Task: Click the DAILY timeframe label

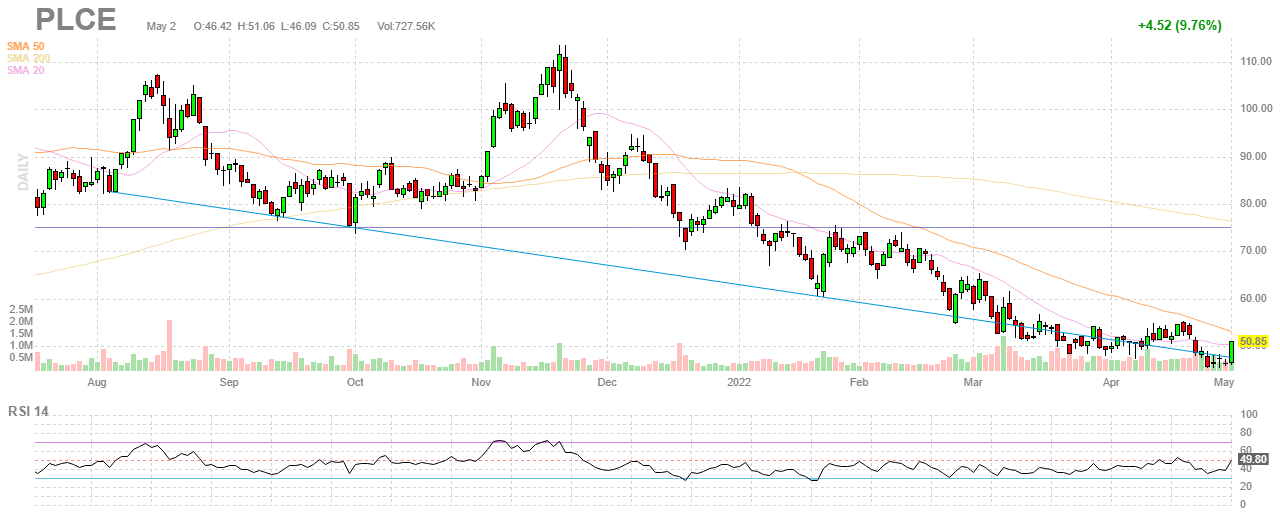Action: click(x=22, y=171)
